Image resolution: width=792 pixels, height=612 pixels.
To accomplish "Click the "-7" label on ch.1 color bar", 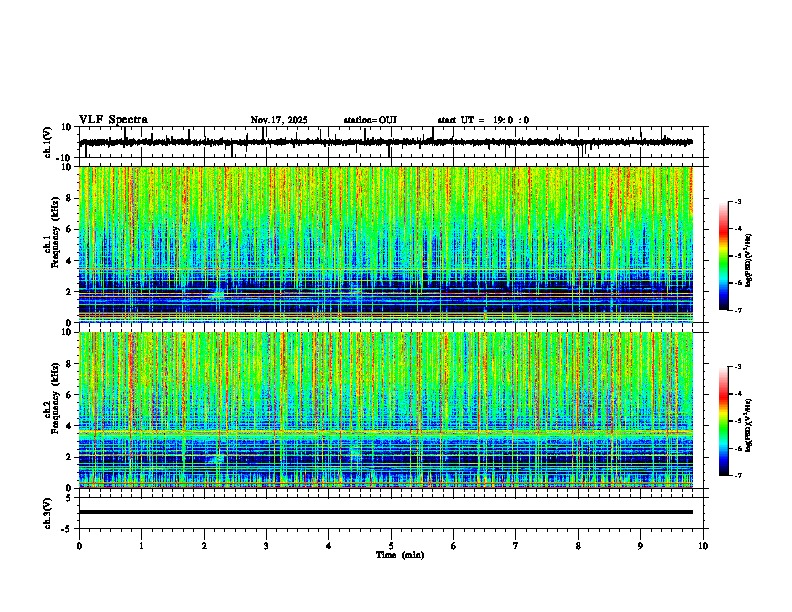I will pos(738,311).
